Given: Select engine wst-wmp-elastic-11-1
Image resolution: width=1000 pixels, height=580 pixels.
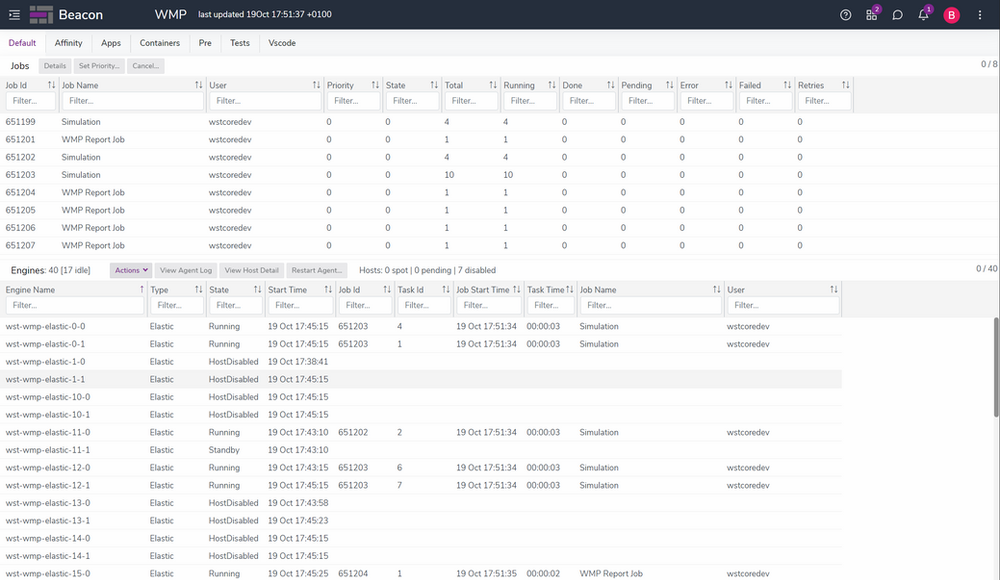Looking at the screenshot, I should [x=421, y=450].
